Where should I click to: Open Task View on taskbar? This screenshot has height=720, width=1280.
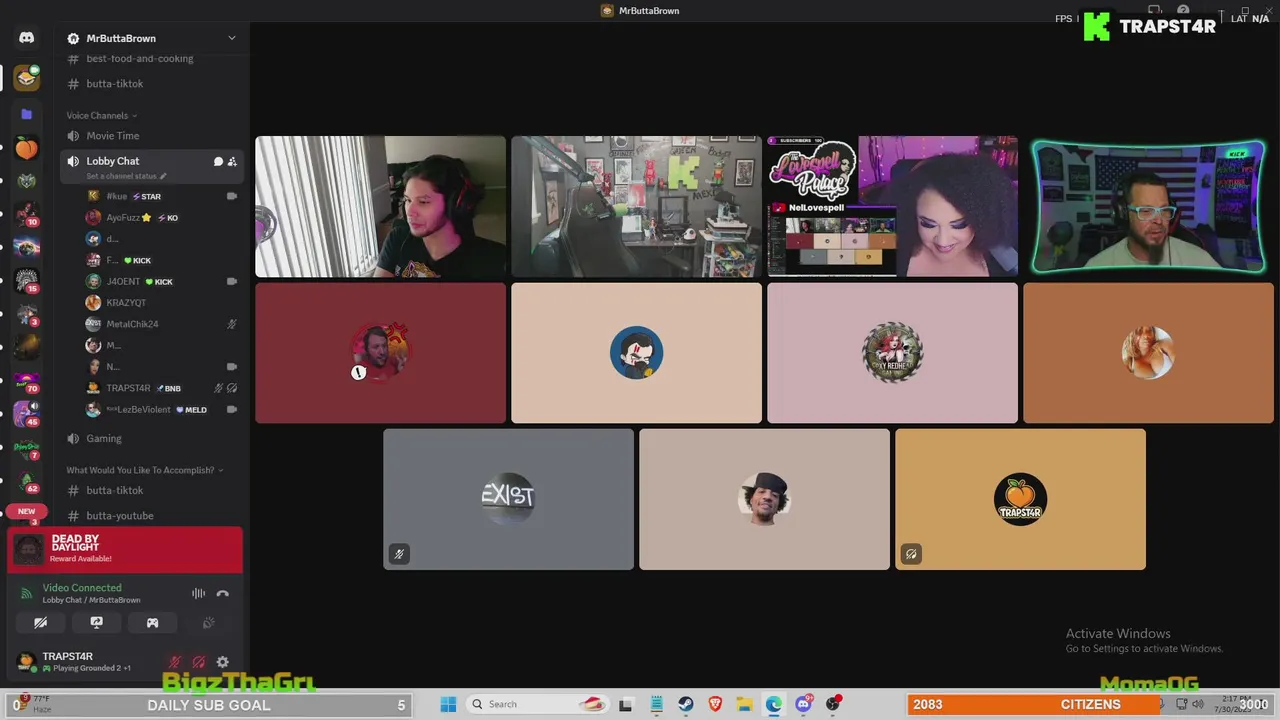(626, 704)
